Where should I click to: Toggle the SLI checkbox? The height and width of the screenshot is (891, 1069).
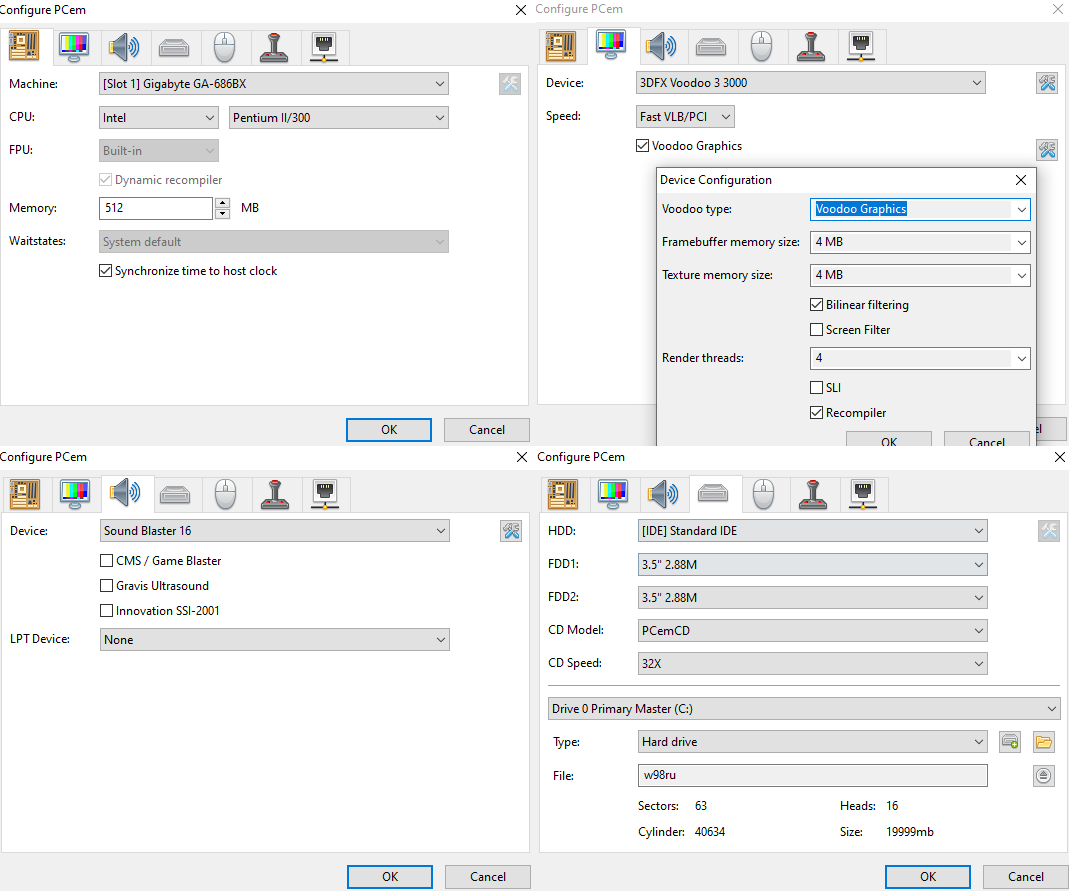coord(816,388)
